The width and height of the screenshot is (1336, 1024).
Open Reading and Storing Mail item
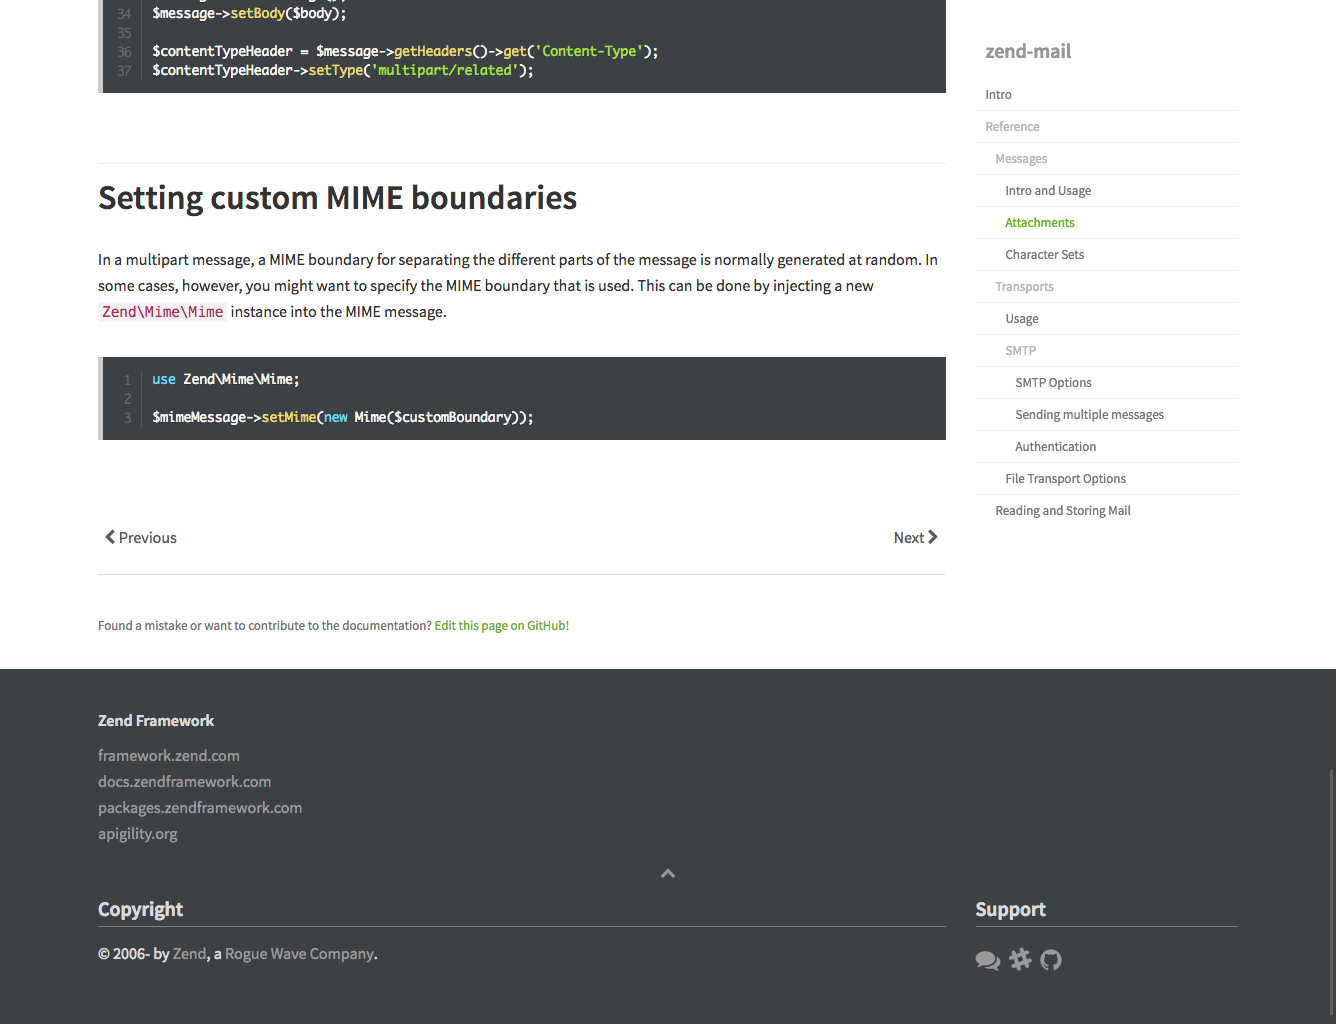1107,511
